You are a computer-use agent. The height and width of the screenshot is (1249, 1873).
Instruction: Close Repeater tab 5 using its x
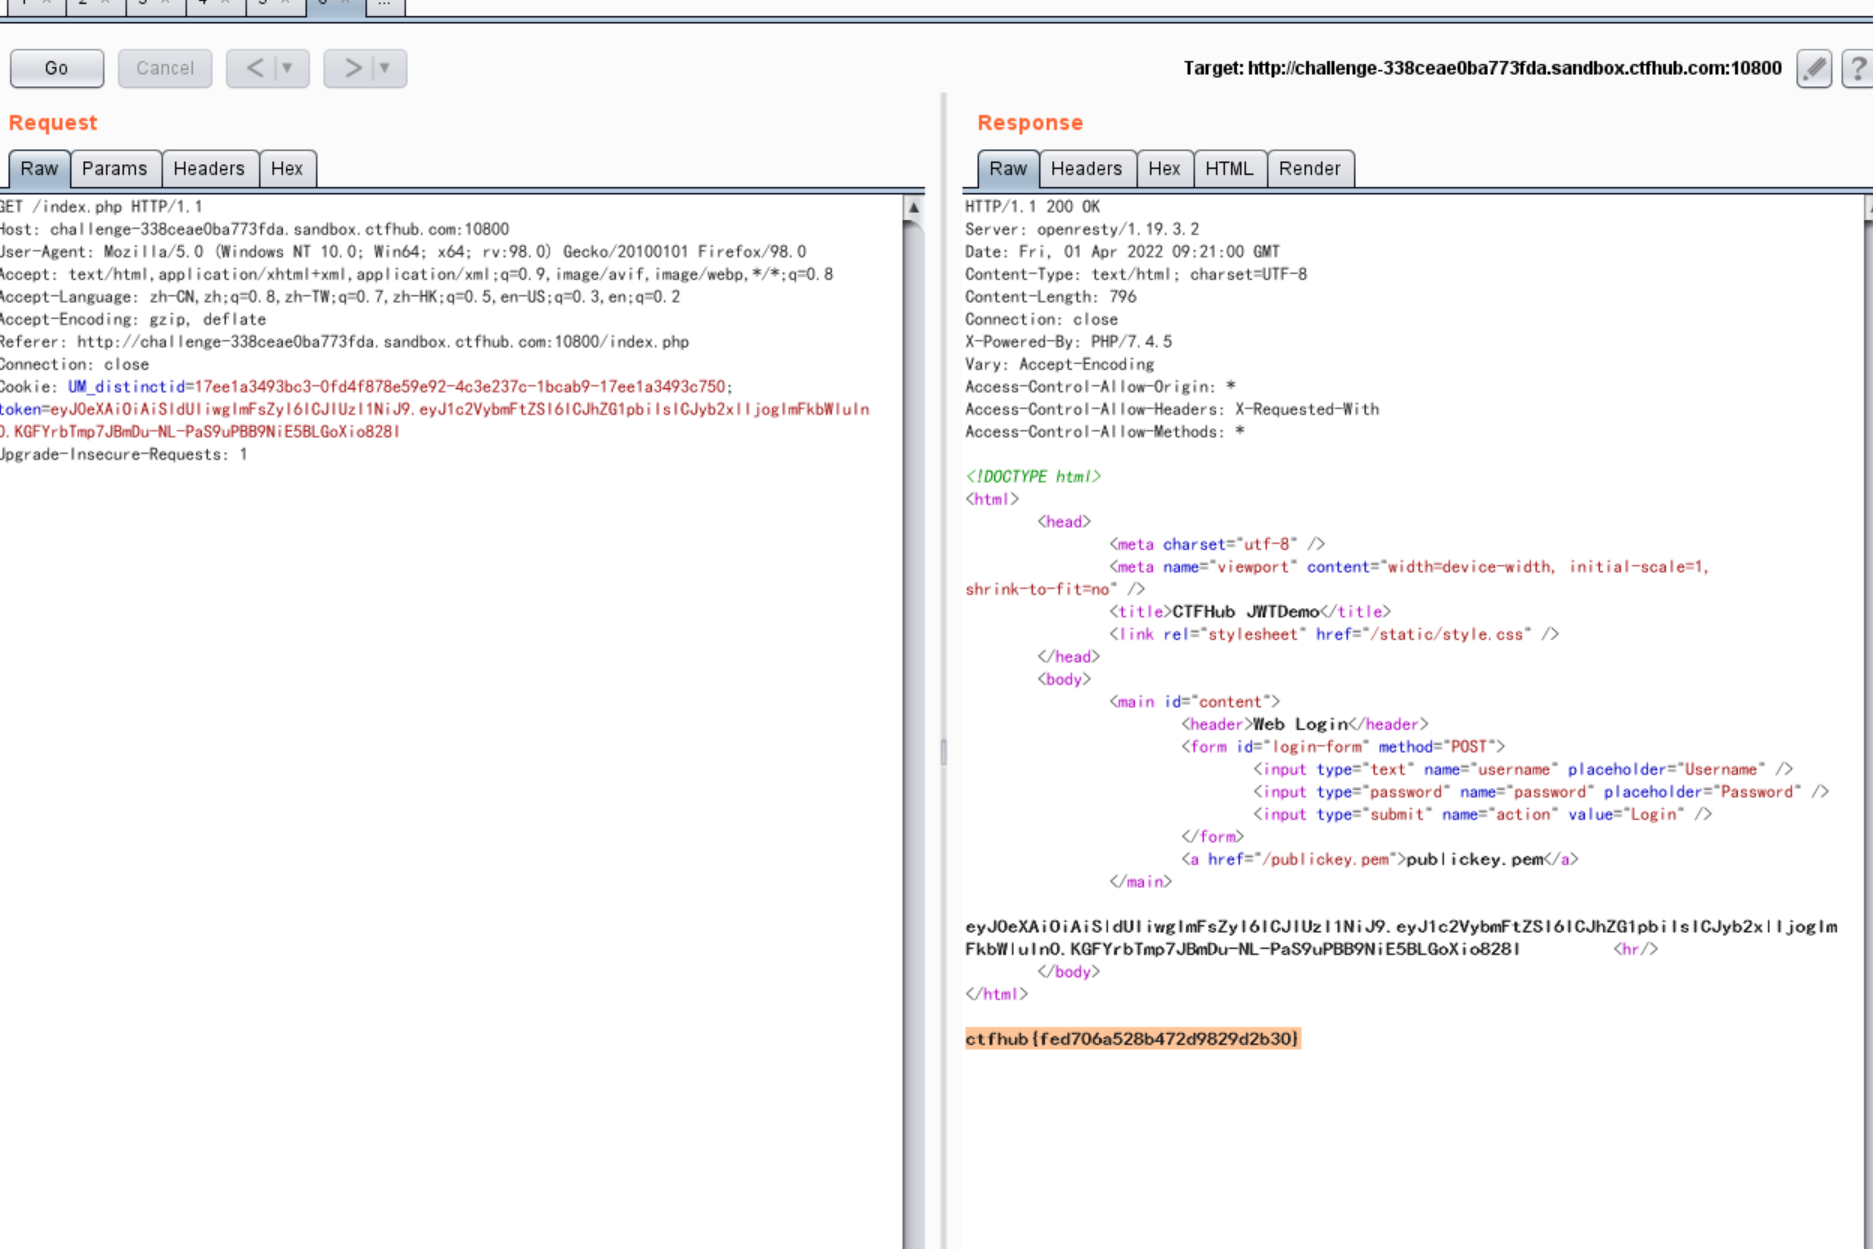[x=286, y=5]
